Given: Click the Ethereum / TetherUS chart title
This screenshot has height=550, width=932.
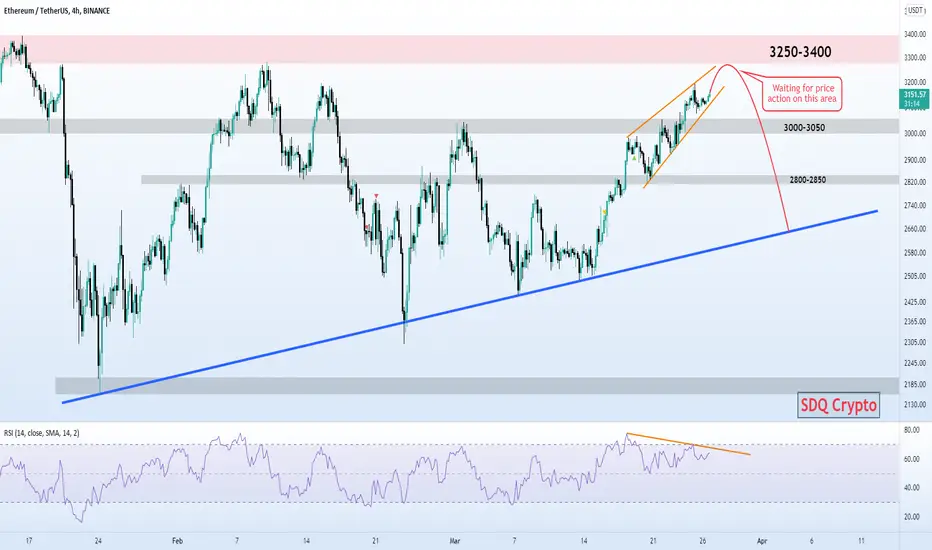Looking at the screenshot, I should pos(57,11).
